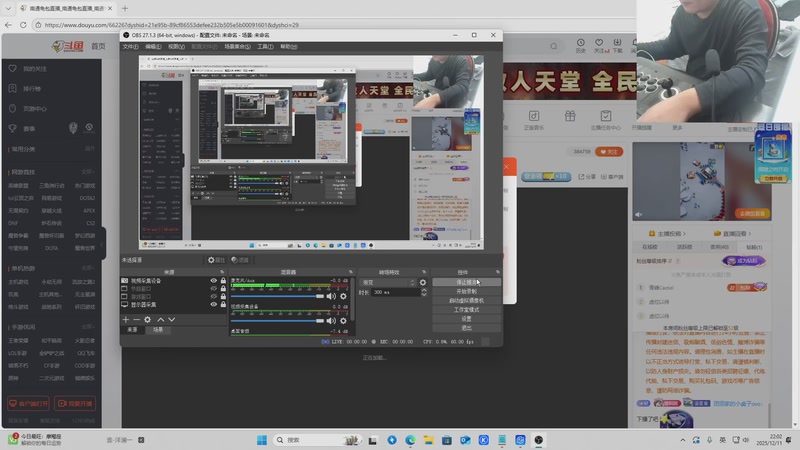Click 开始录制 button in OBS controls

[x=466, y=291]
